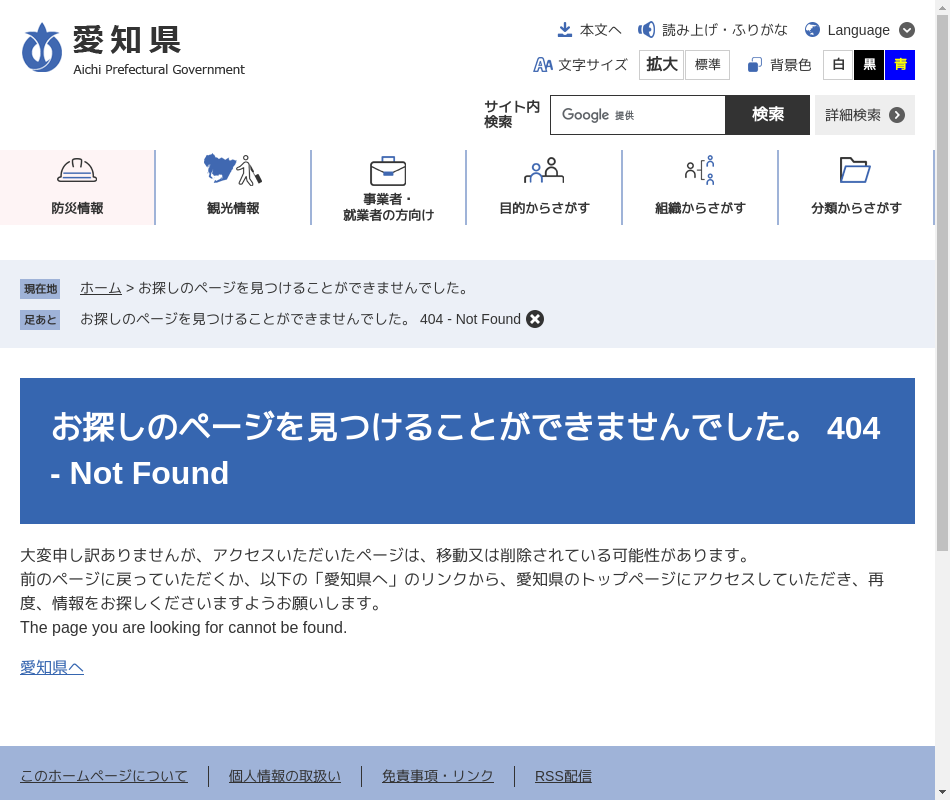Image resolution: width=950 pixels, height=800 pixels.
Task: Click the 足あと label badge
Action: (x=40, y=319)
